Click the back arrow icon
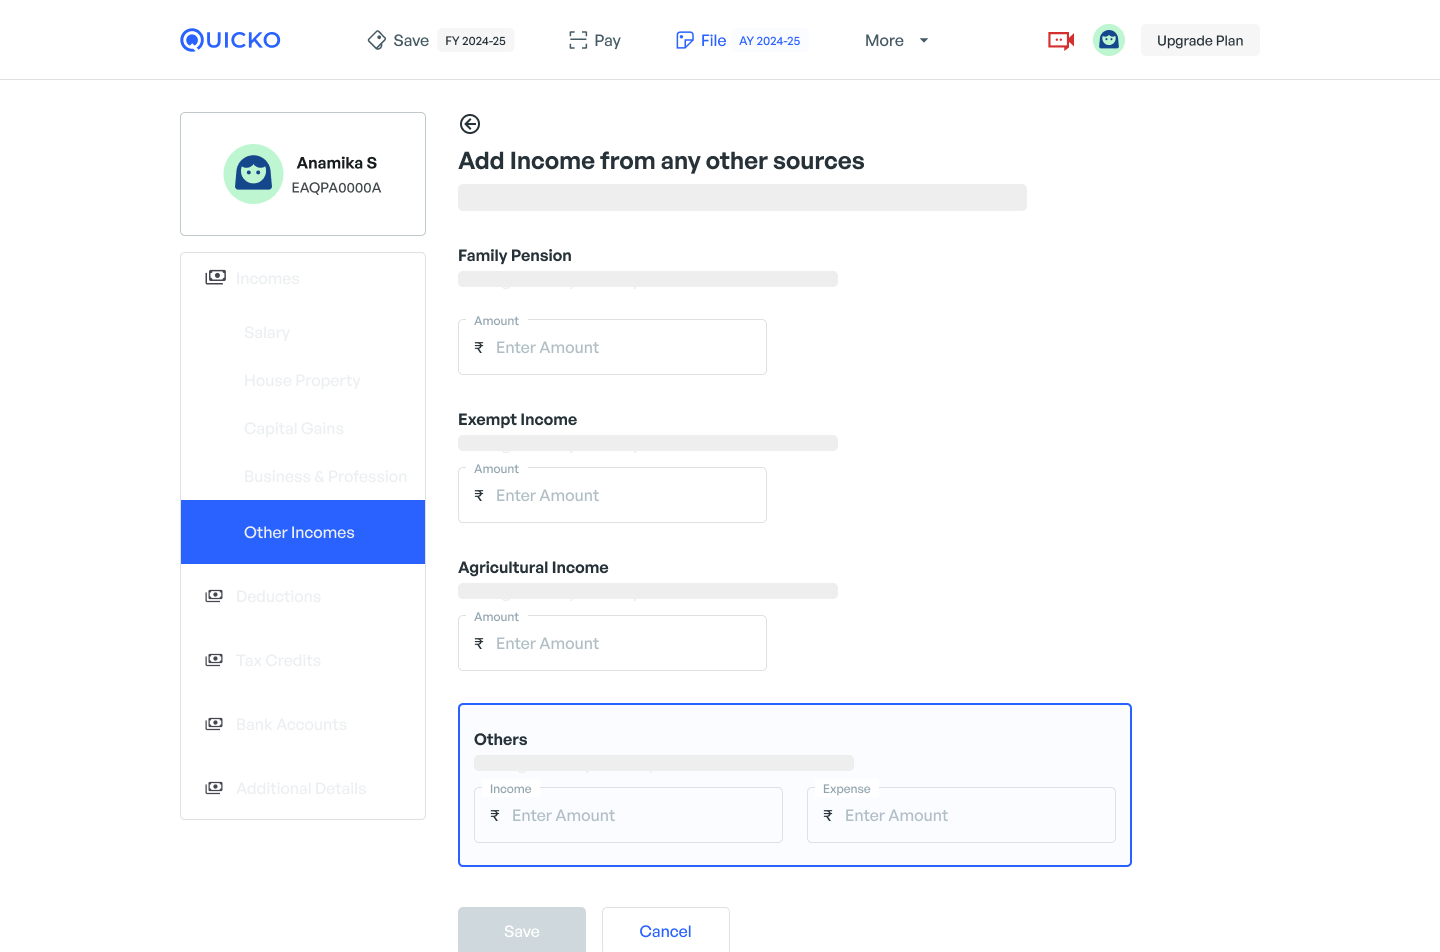1440x952 pixels. 470,124
